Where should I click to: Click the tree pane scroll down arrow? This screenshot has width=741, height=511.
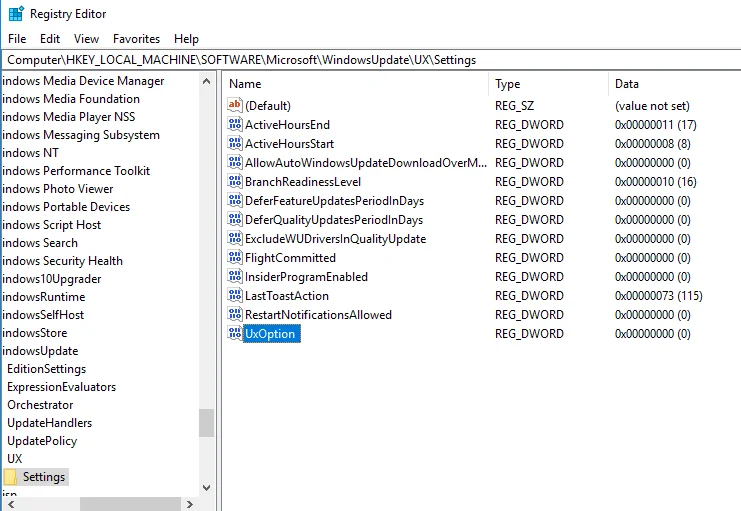207,487
